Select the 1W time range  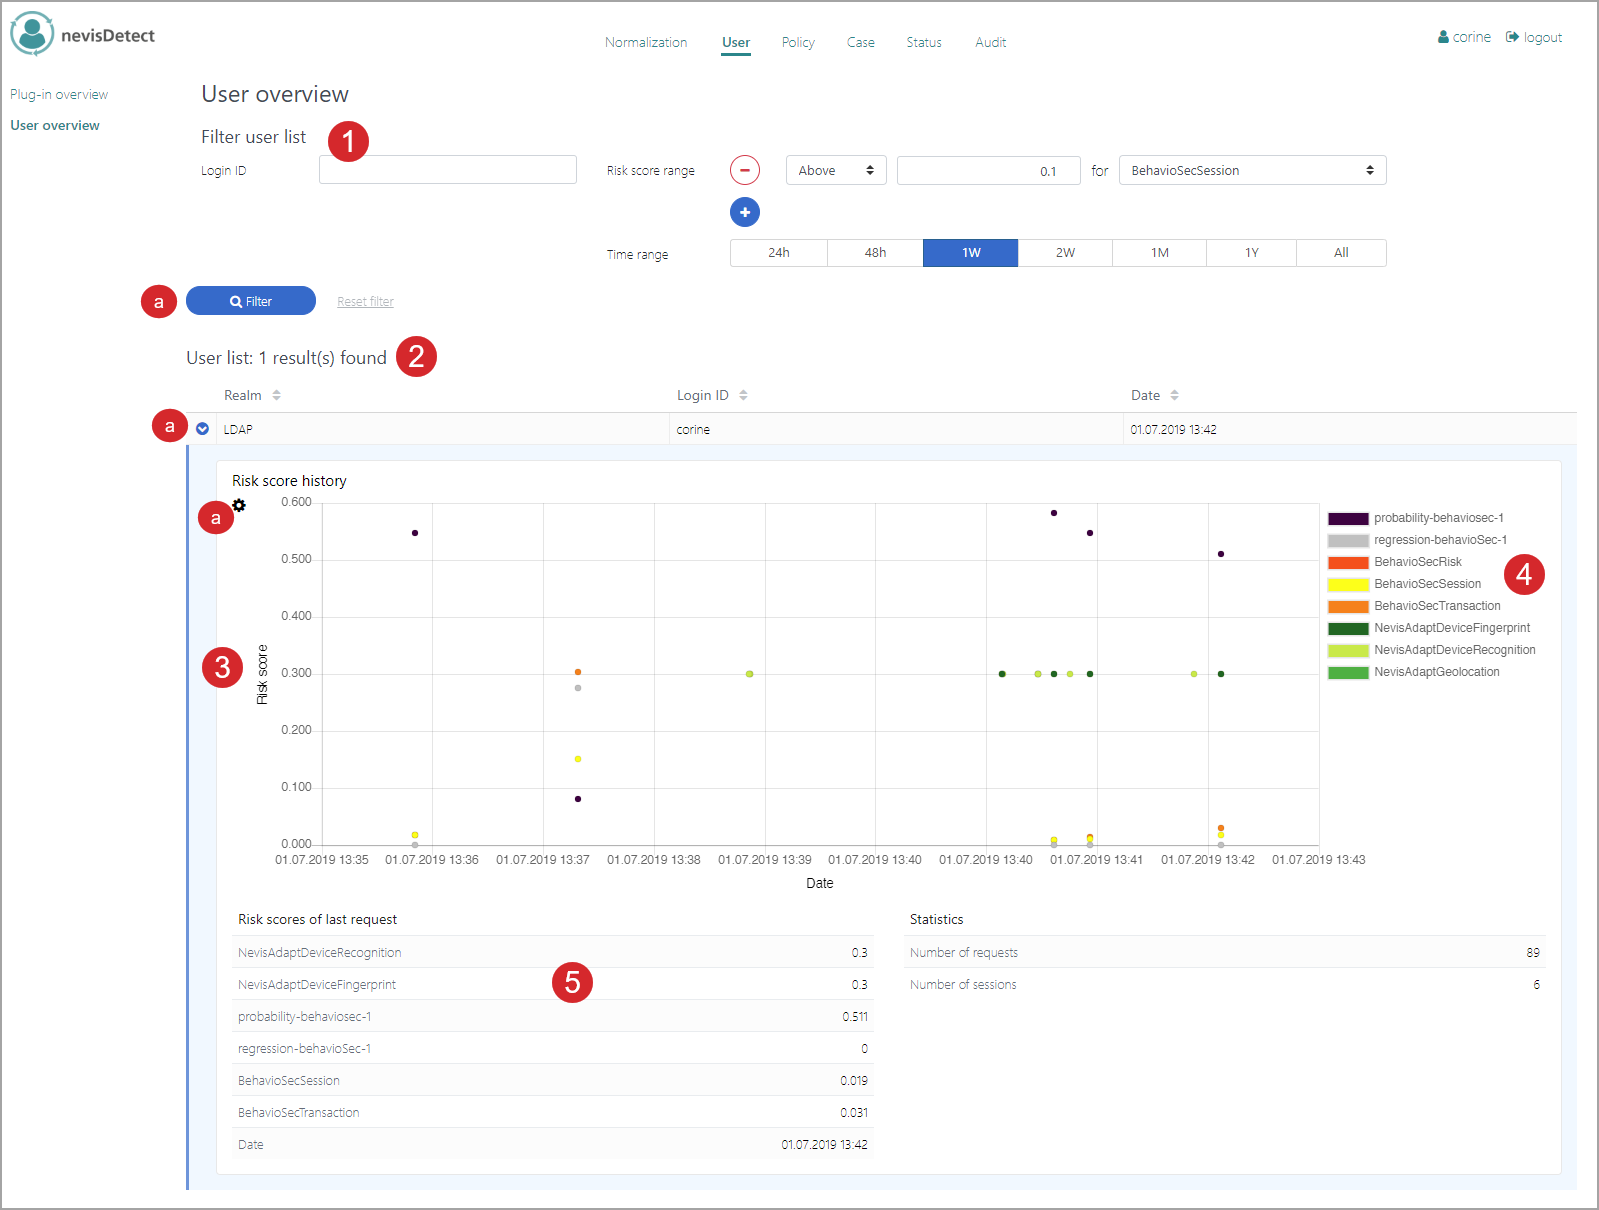(971, 253)
